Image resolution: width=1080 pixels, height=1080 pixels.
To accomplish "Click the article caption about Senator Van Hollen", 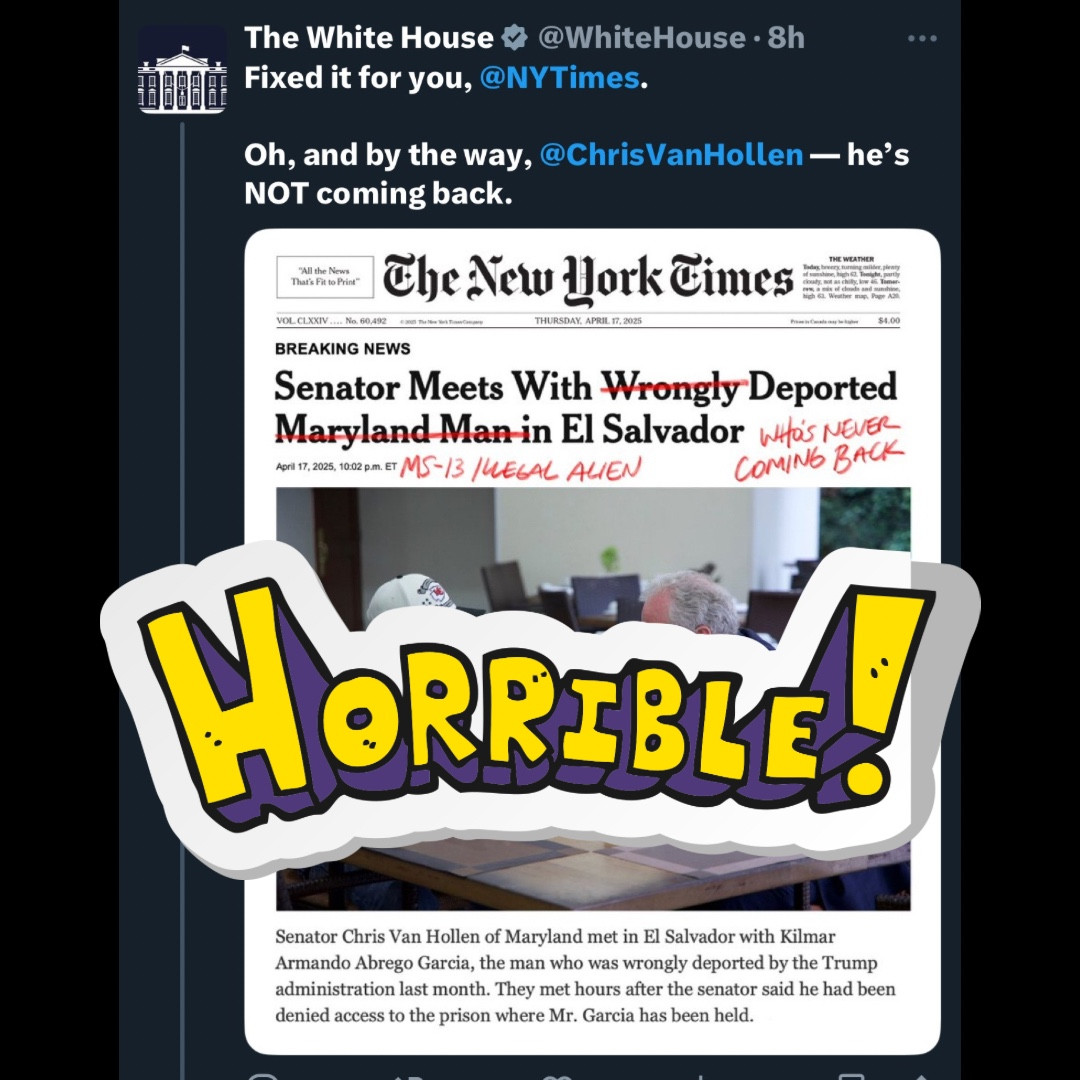I will point(585,975).
